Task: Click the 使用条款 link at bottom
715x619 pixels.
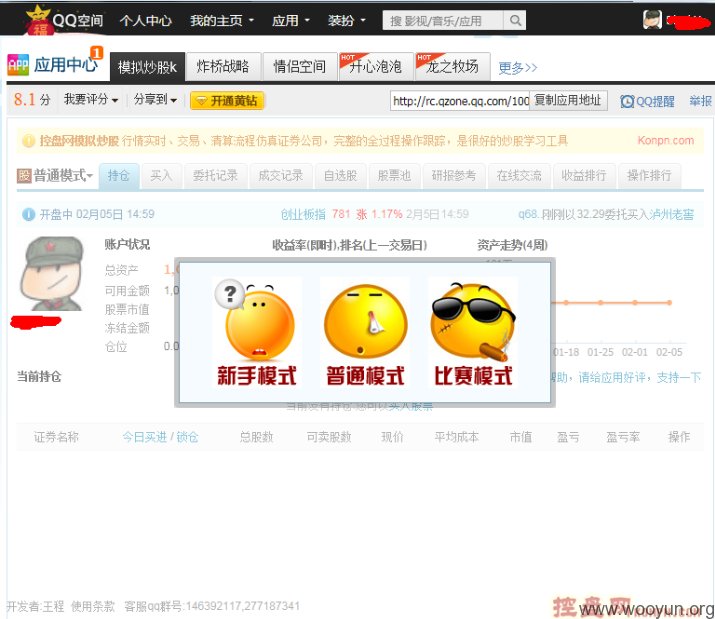Action: pos(93,606)
